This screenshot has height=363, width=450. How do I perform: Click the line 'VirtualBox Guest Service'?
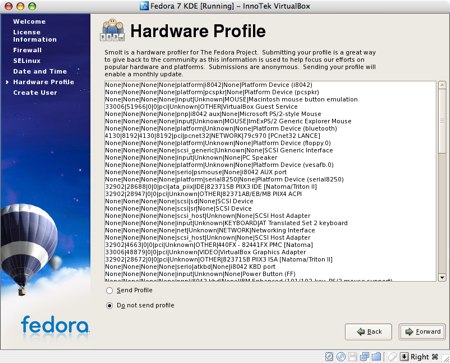pos(201,107)
